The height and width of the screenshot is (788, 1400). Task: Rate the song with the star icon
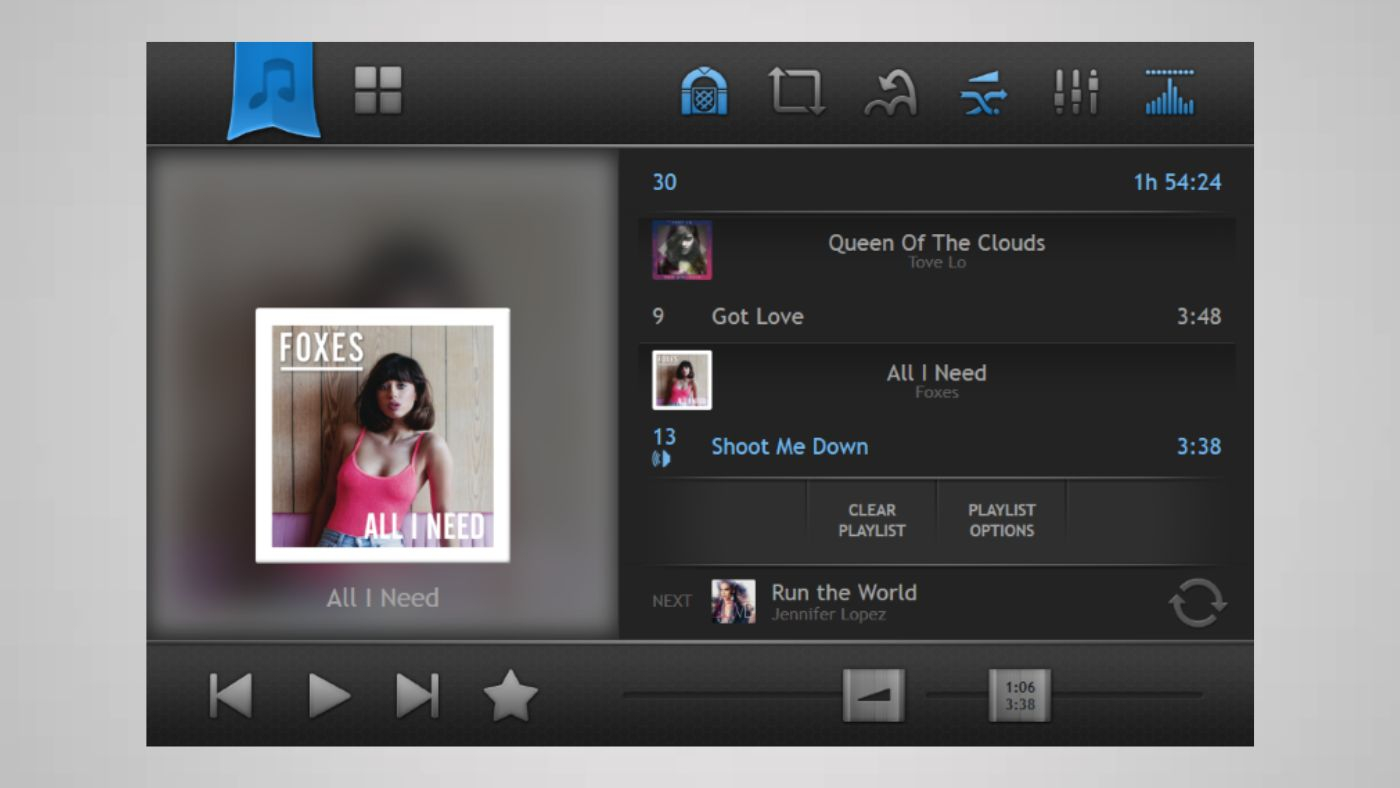(x=511, y=695)
